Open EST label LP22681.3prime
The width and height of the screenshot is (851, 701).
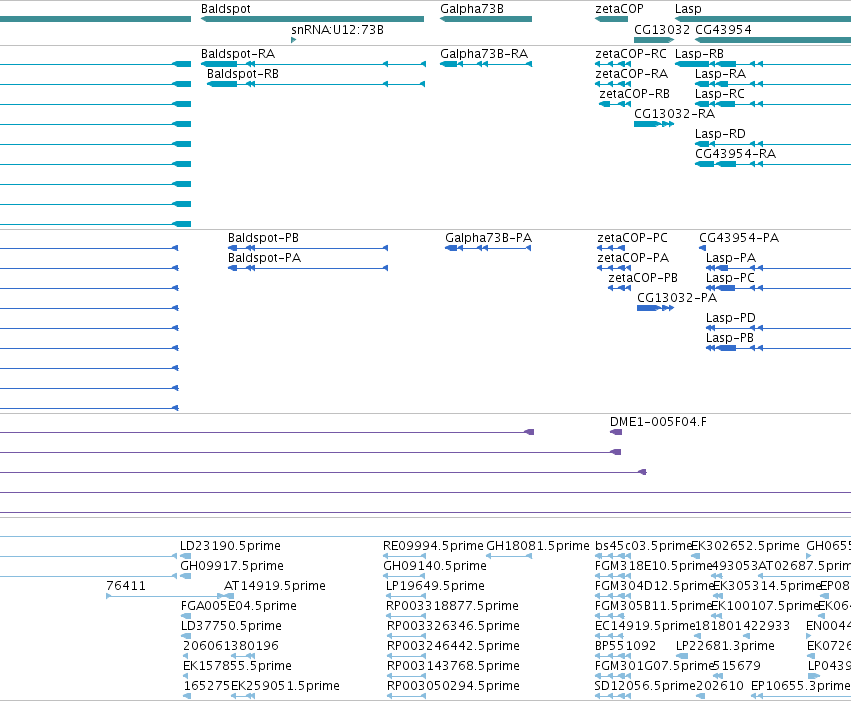pyautogui.click(x=725, y=646)
